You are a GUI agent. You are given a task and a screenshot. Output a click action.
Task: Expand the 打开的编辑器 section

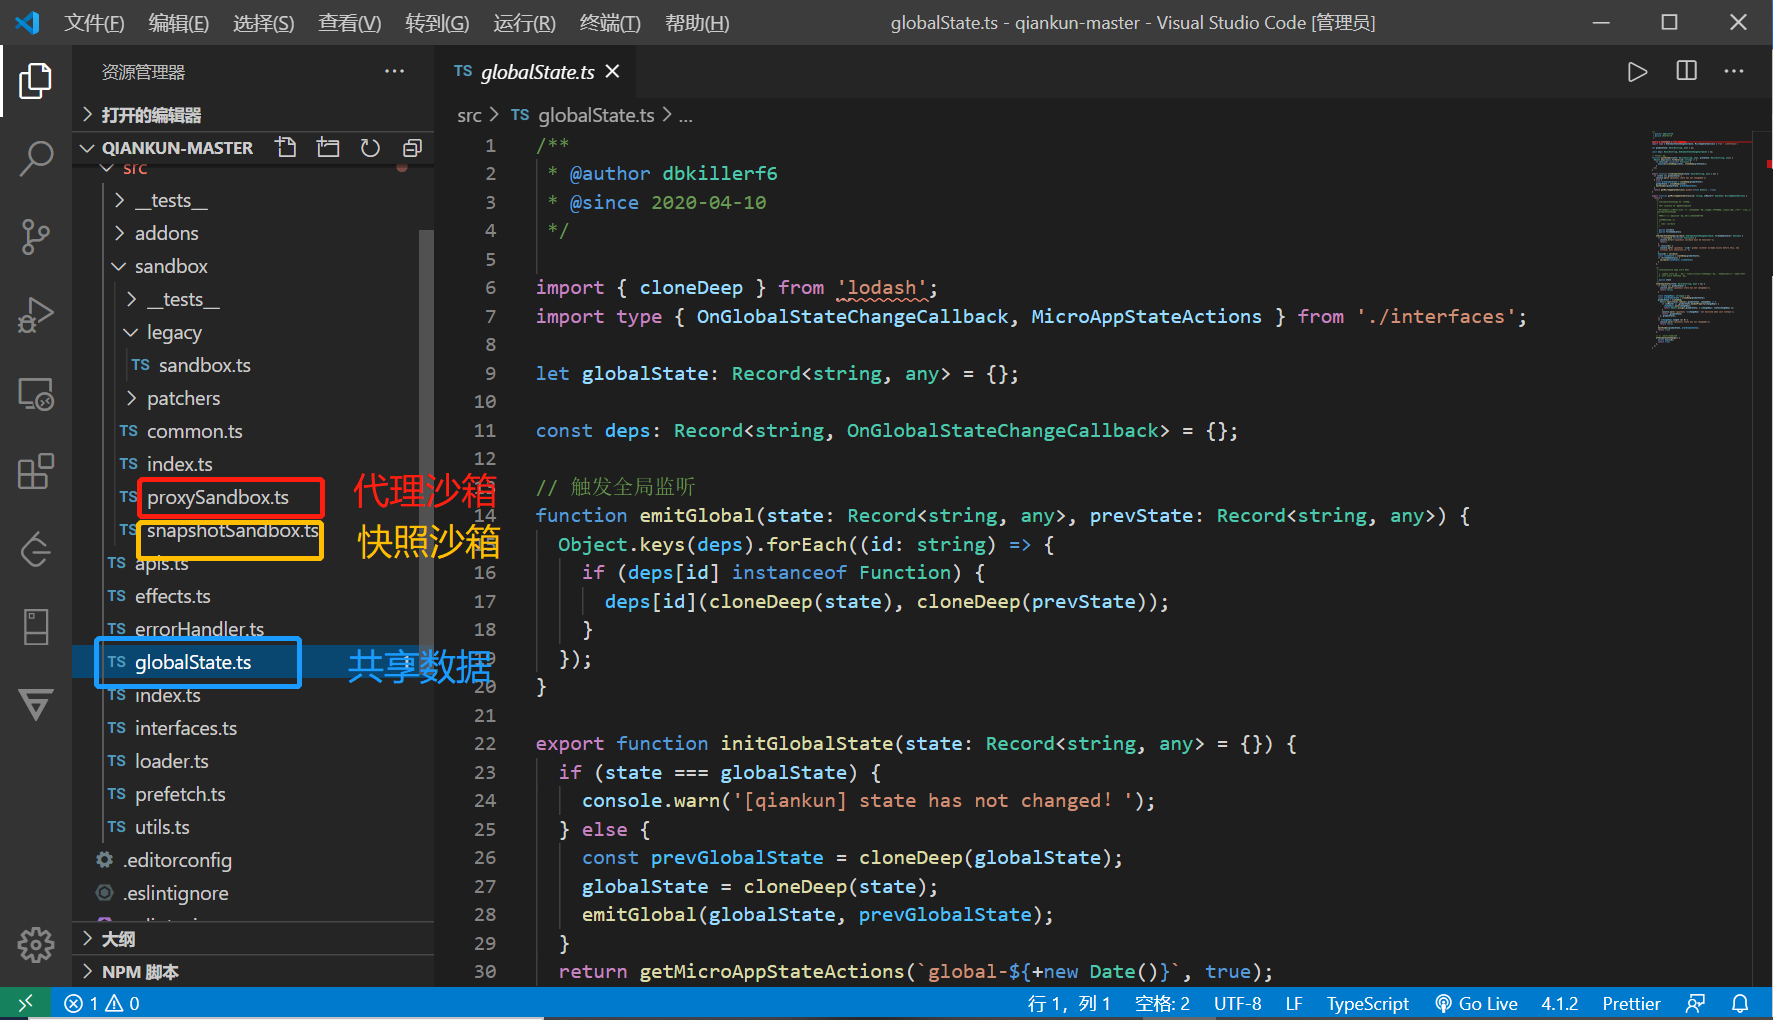[x=253, y=115]
